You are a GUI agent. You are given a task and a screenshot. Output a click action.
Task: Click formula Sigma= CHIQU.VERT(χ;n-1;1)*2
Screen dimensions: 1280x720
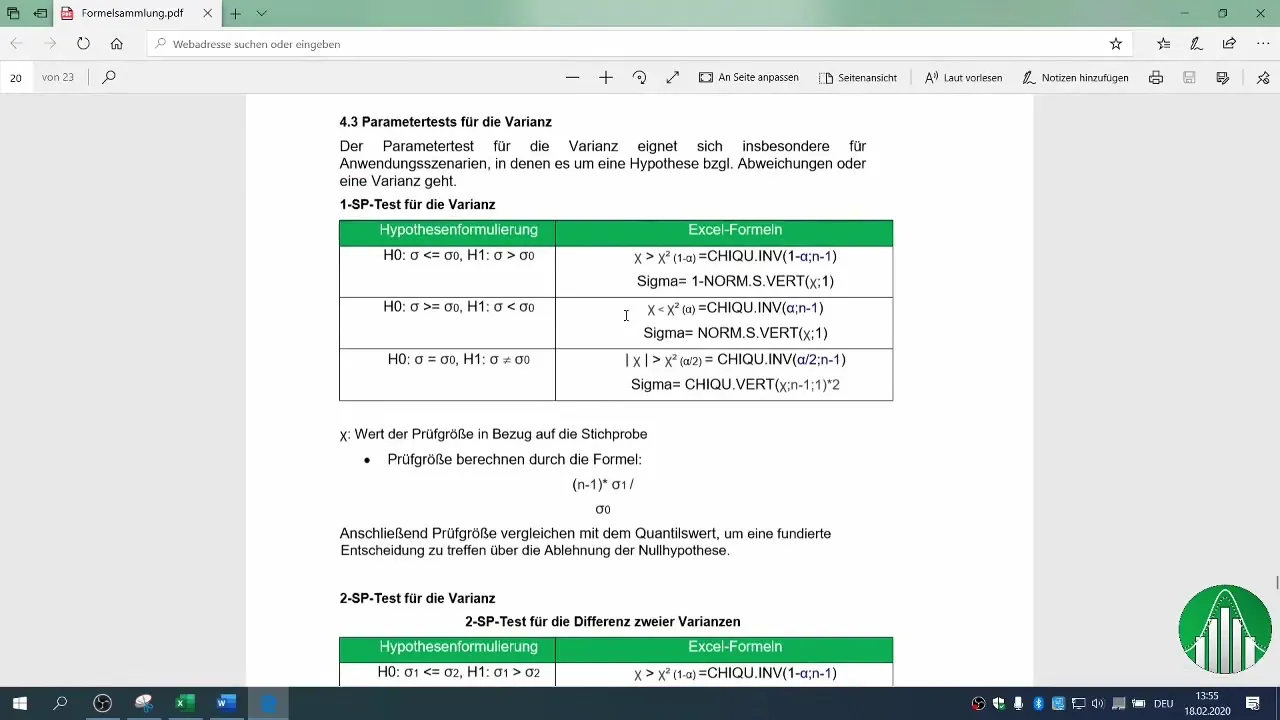(x=735, y=384)
